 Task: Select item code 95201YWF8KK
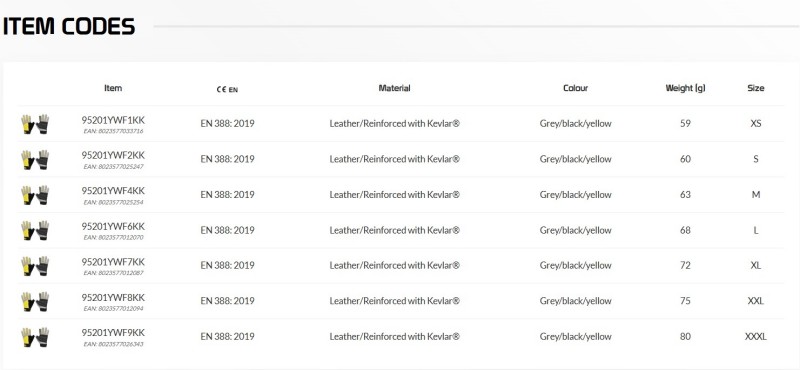[x=113, y=297]
